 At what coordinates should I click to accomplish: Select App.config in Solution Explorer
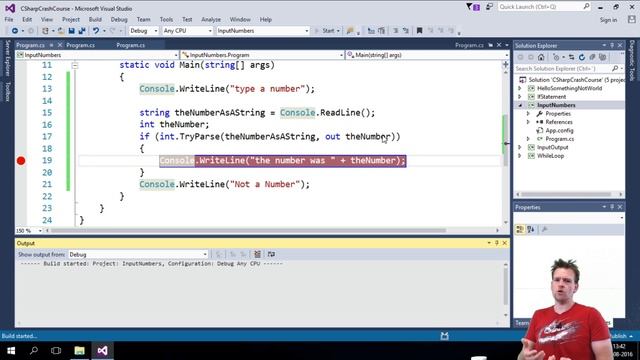point(559,131)
